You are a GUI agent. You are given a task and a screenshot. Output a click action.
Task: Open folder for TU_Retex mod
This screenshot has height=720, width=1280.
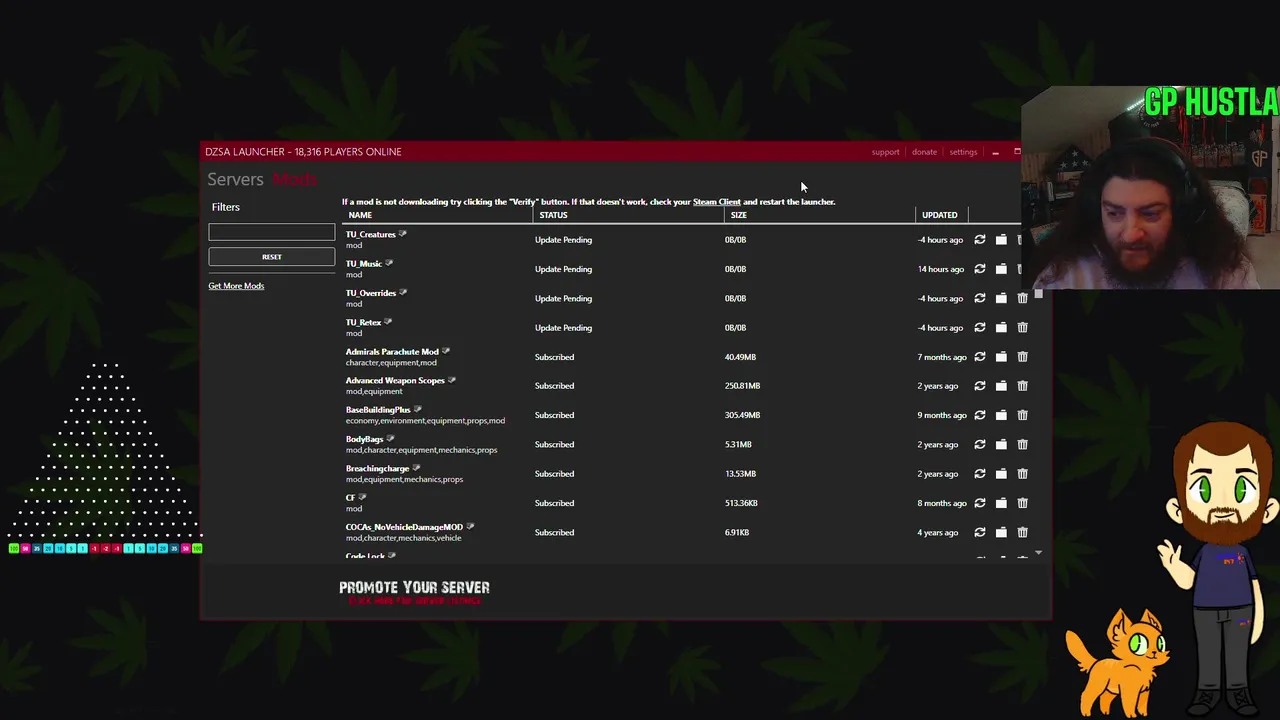click(1001, 327)
